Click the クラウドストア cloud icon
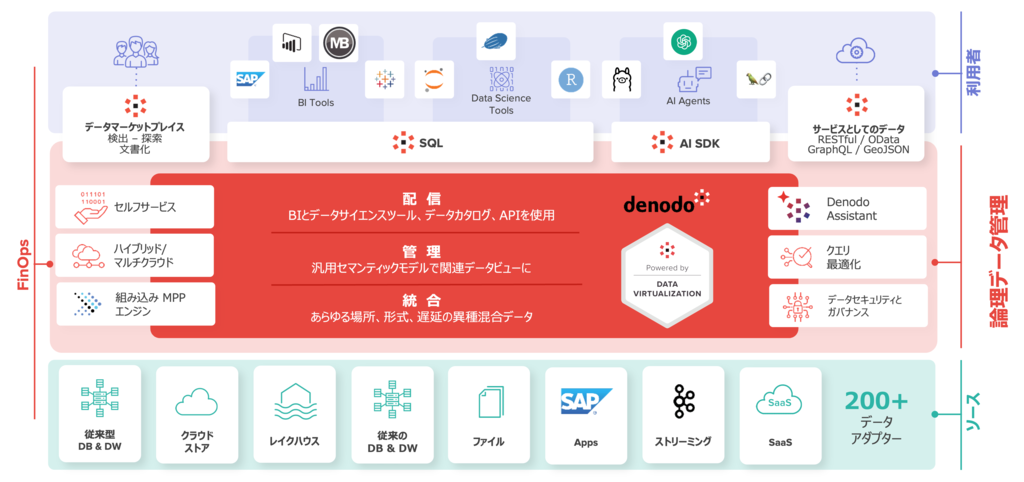The width and height of the screenshot is (1024, 482). (x=197, y=402)
